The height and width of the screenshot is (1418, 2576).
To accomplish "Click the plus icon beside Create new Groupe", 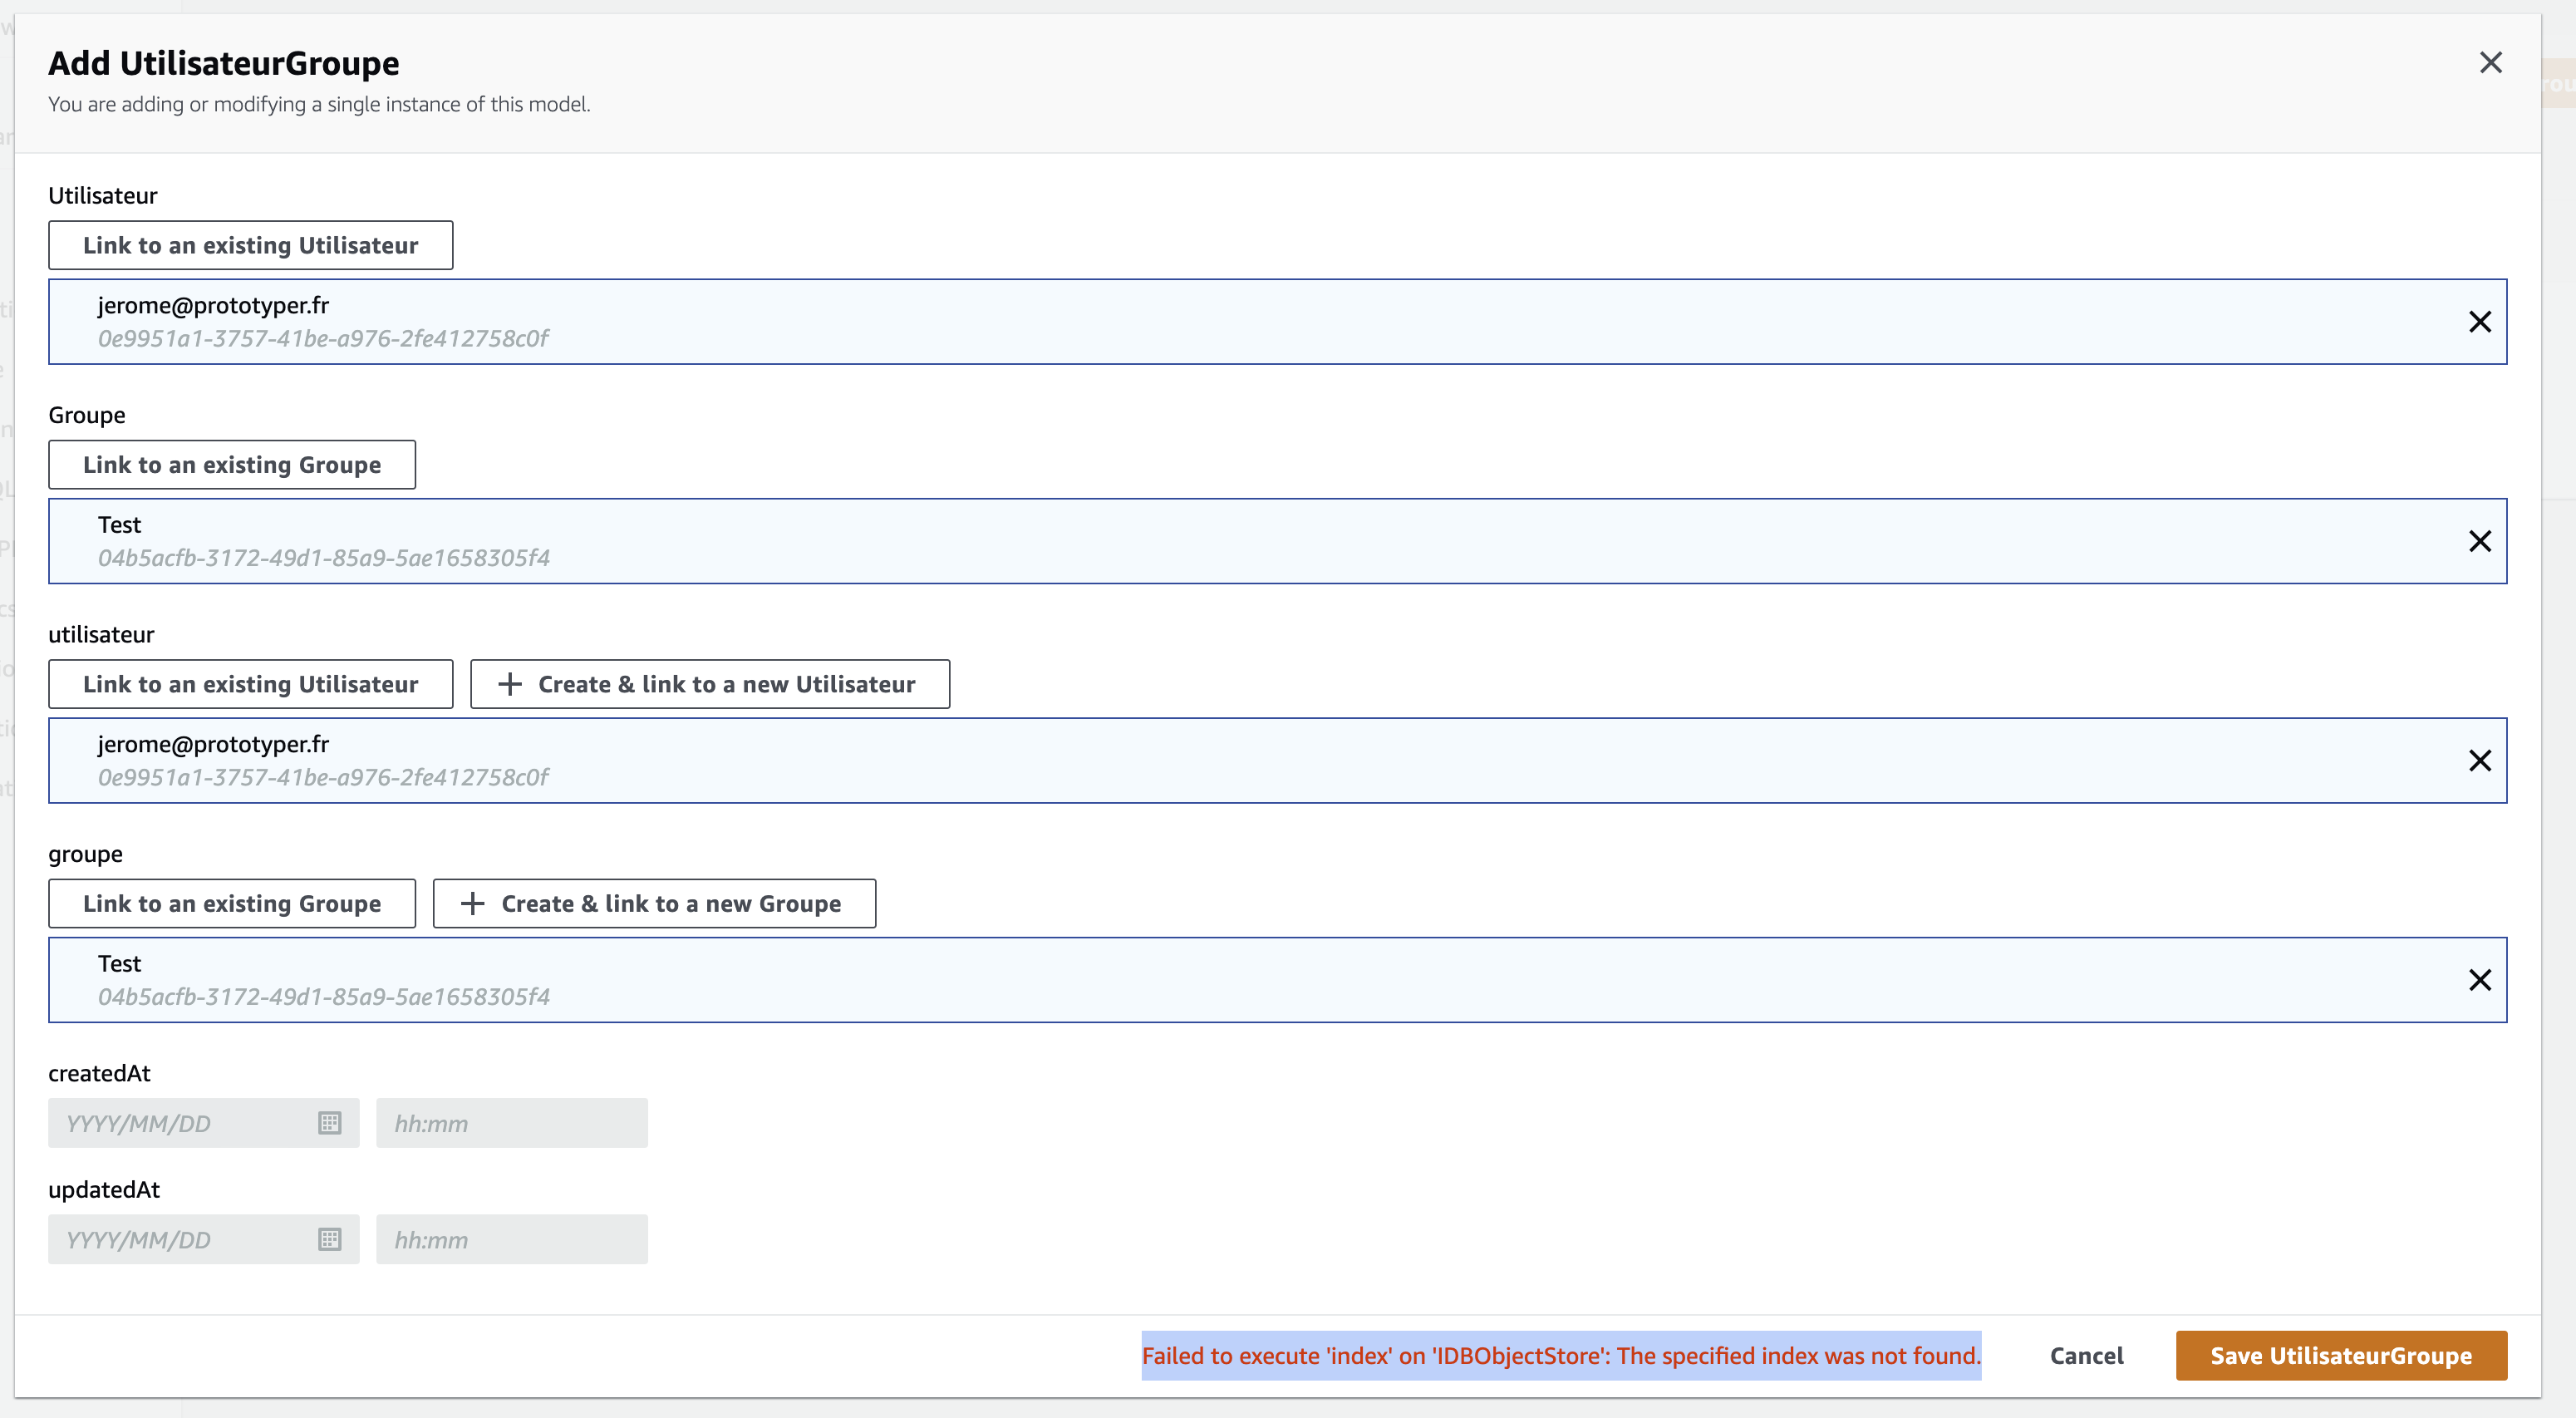I will (471, 903).
